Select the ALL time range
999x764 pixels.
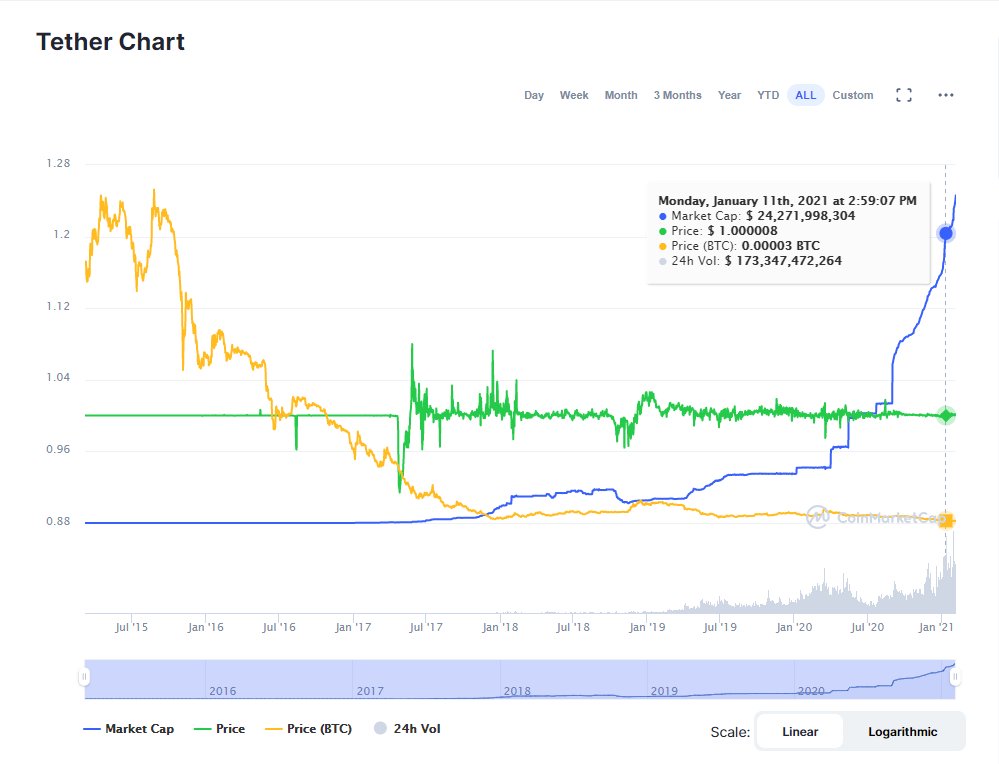point(805,95)
